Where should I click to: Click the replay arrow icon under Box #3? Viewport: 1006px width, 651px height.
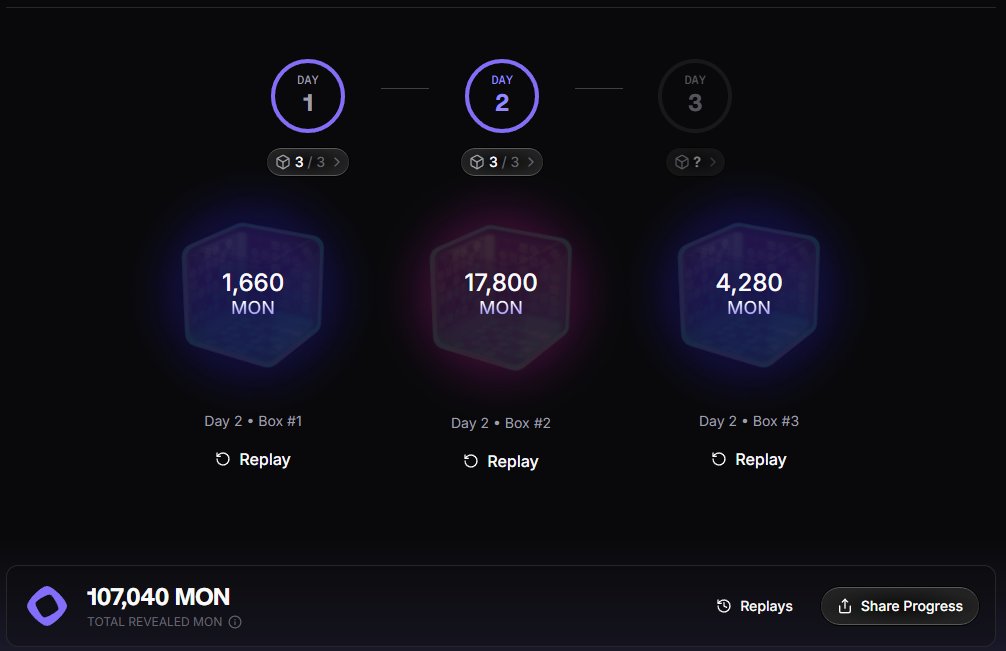tap(719, 459)
